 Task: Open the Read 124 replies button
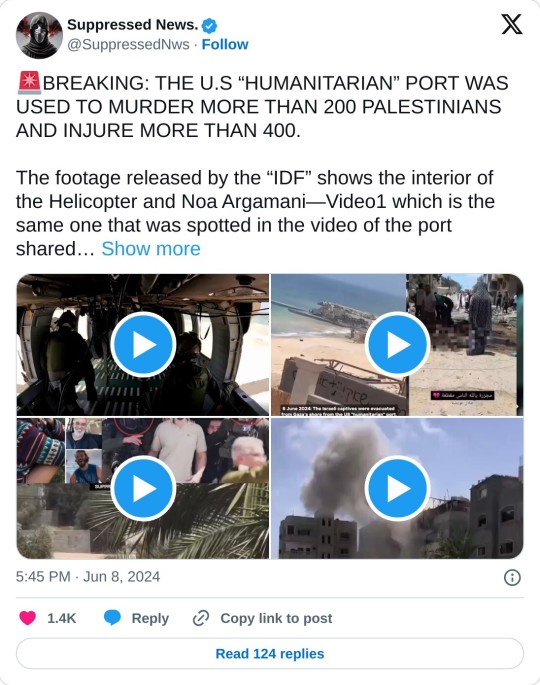[x=270, y=654]
